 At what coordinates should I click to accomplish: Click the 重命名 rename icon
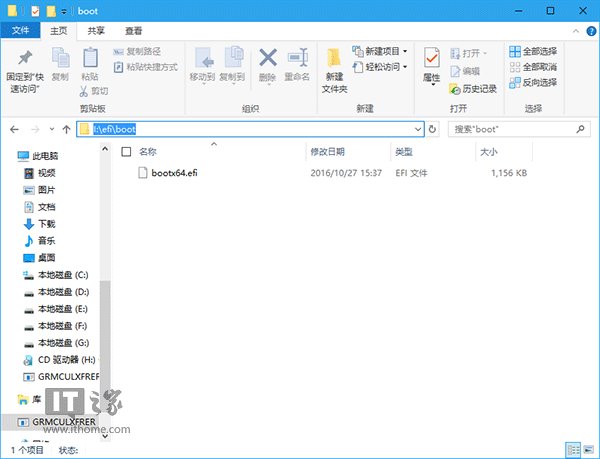pyautogui.click(x=296, y=59)
